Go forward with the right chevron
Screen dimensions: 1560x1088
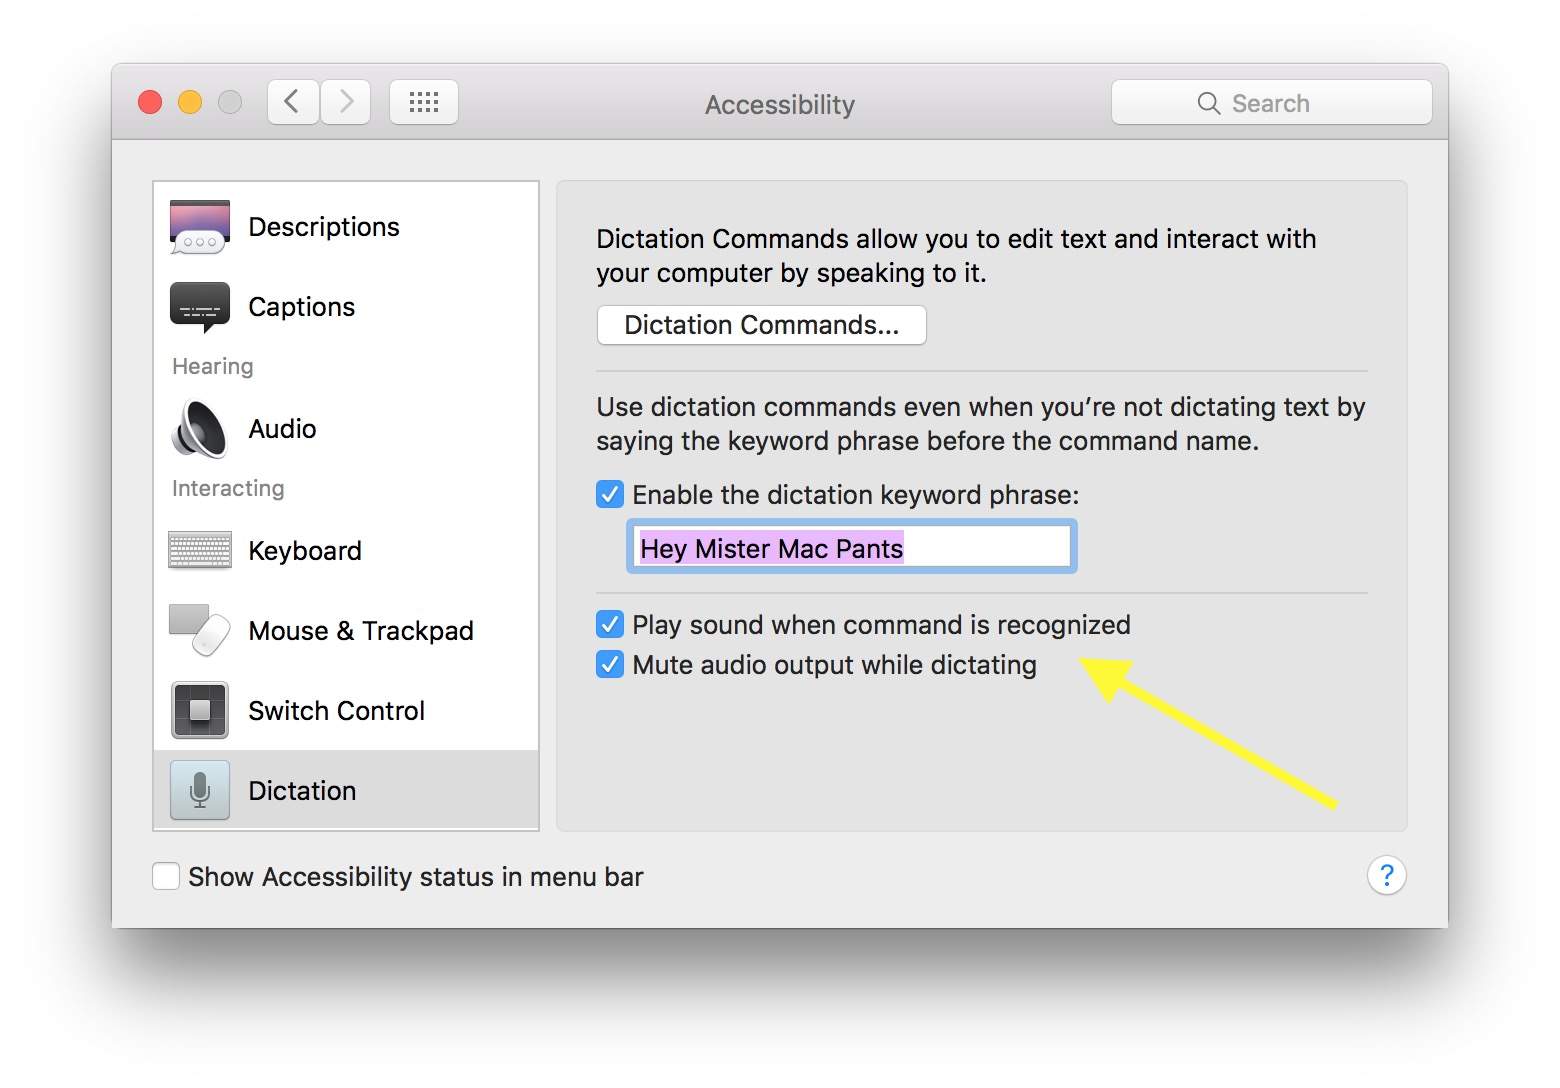click(x=346, y=102)
